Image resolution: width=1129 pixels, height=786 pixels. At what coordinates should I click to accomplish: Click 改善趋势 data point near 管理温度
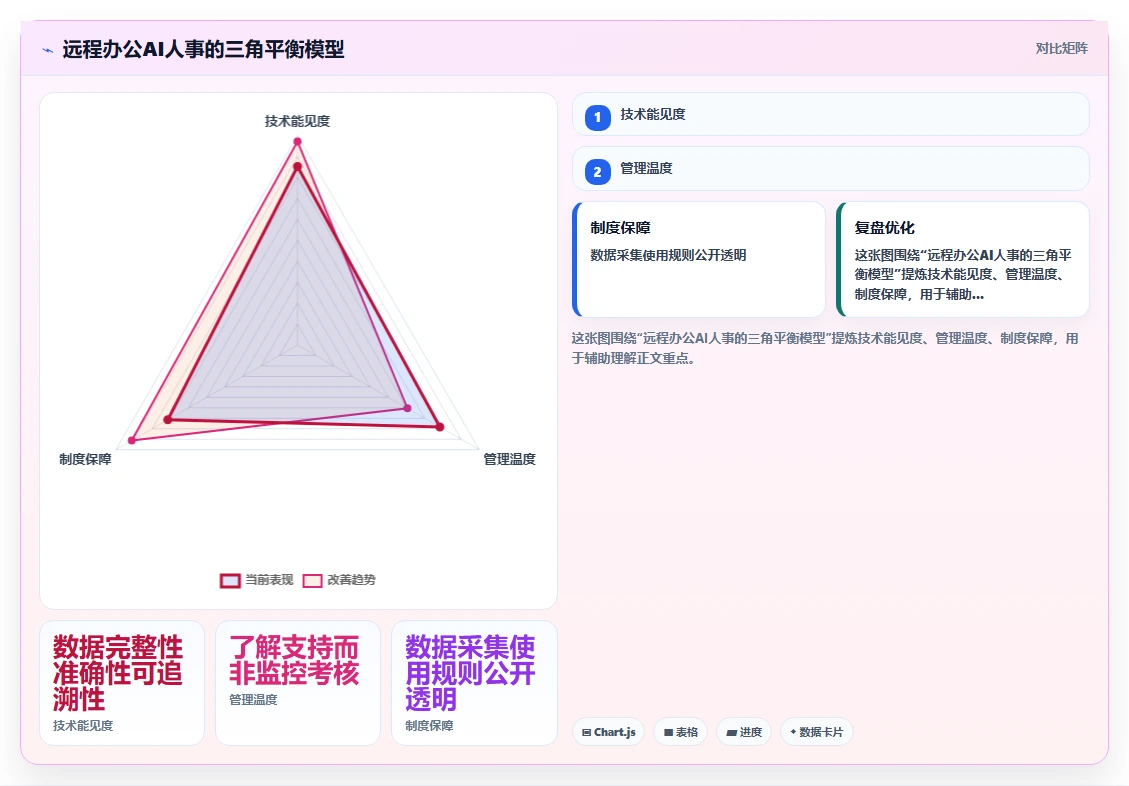point(408,408)
